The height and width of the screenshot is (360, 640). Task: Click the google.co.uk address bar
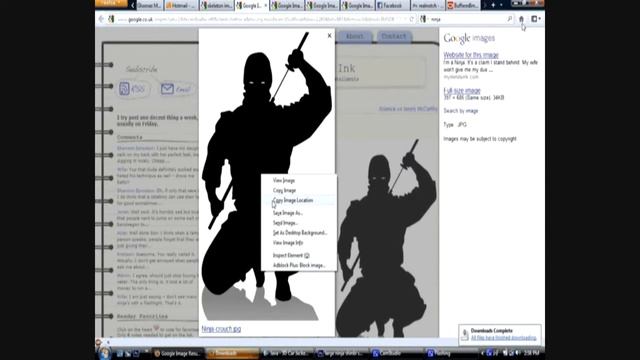click(261, 19)
